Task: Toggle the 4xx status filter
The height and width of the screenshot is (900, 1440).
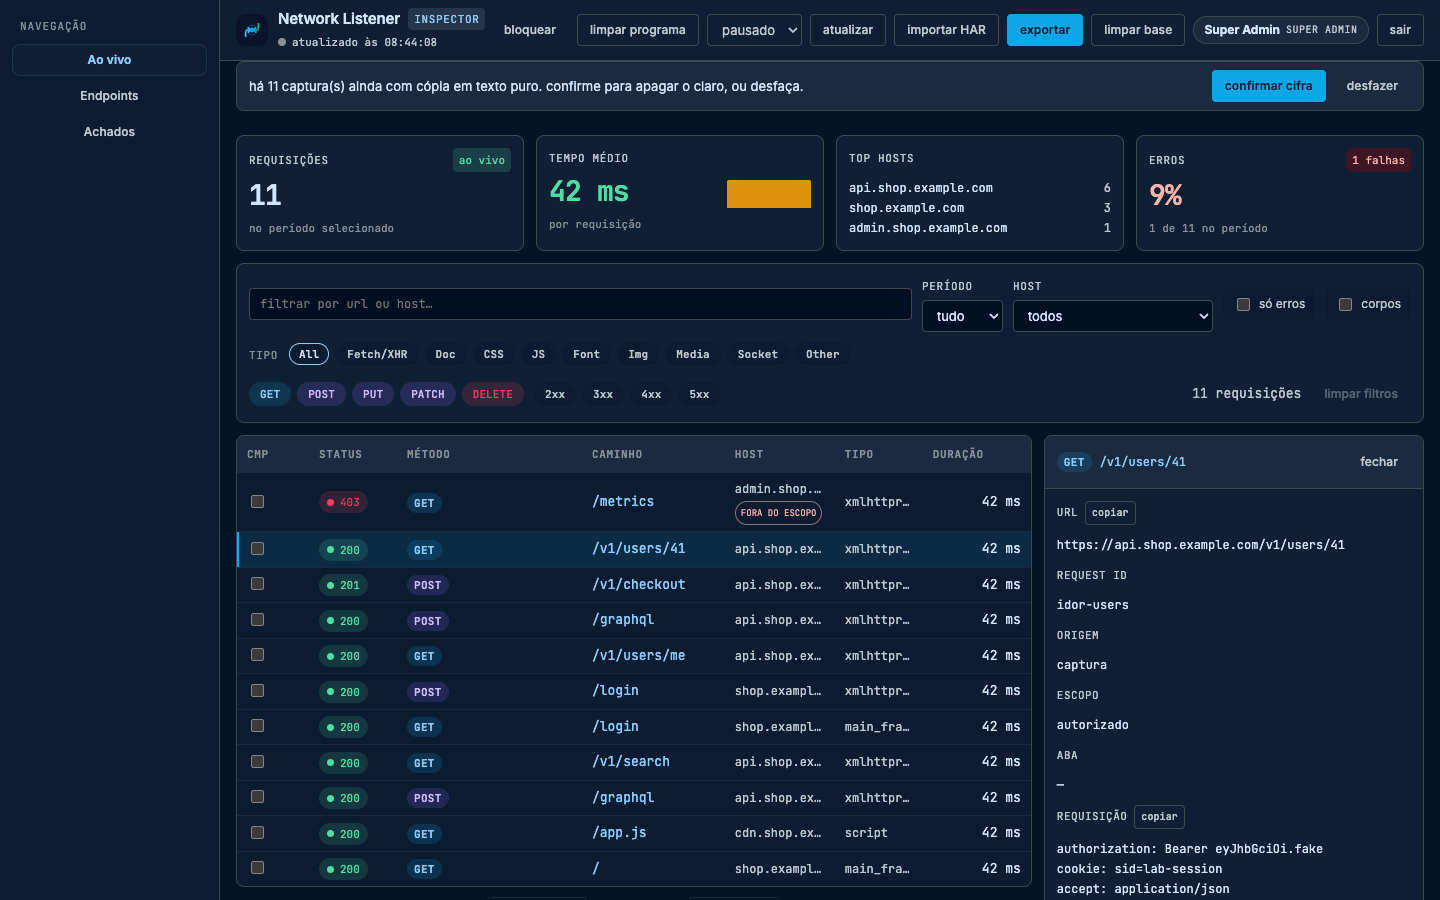Action: pos(651,394)
